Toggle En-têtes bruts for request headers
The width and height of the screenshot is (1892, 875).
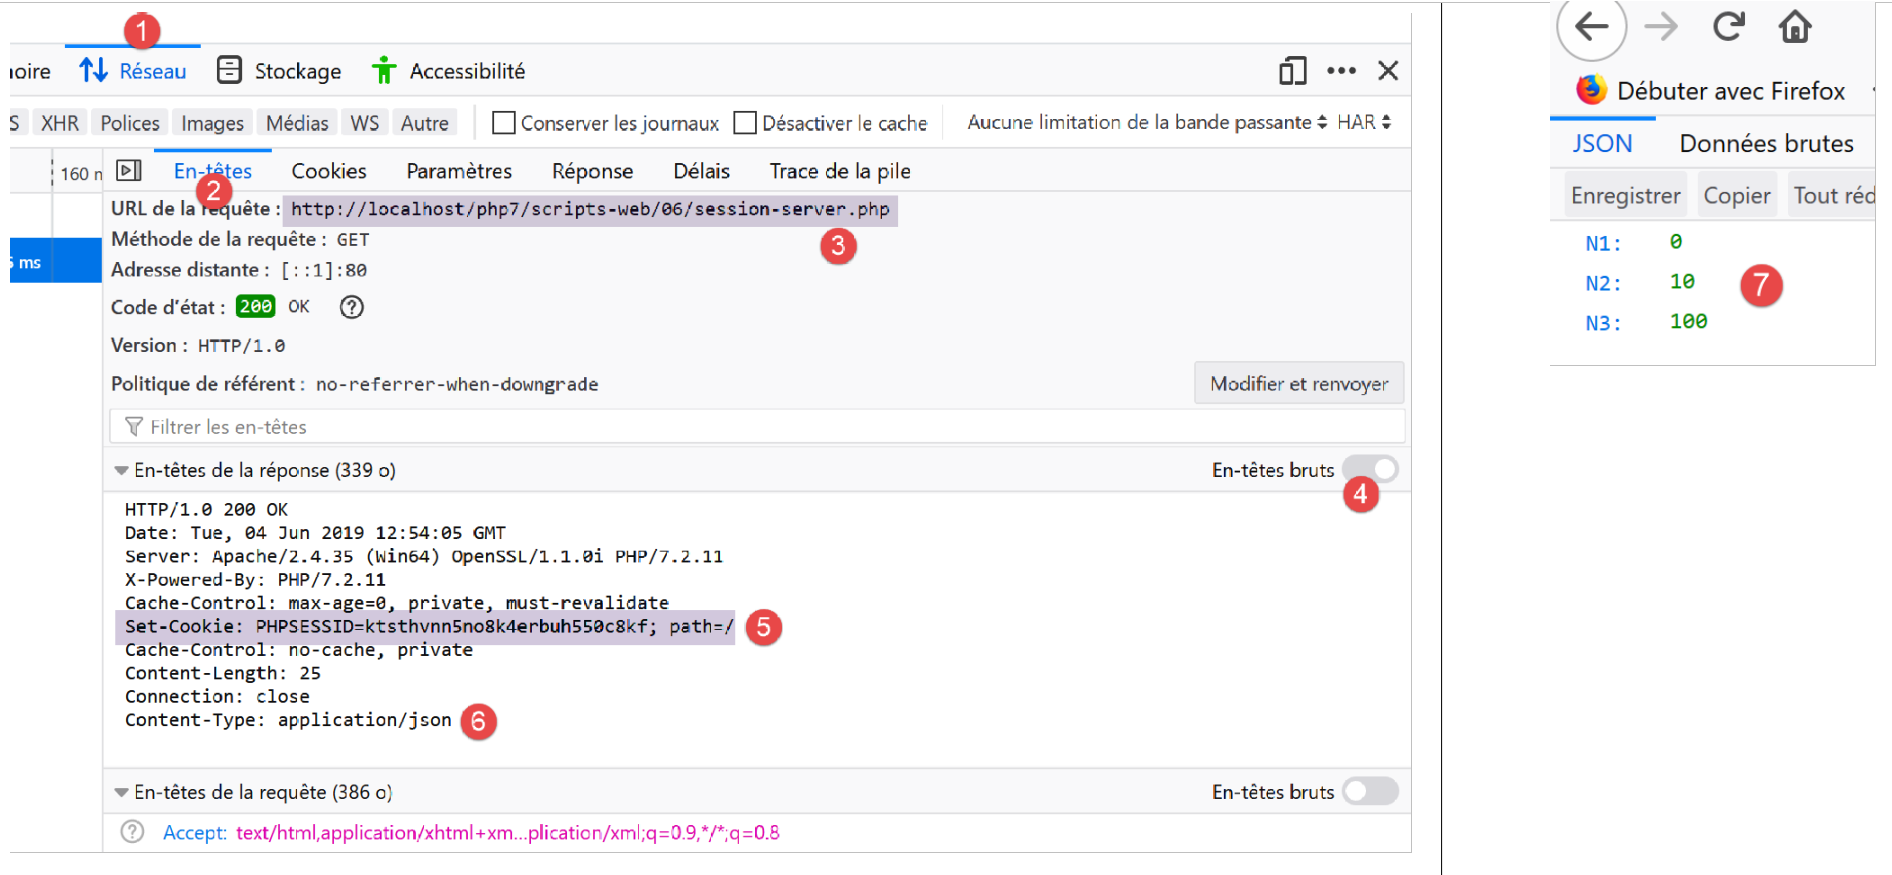[x=1370, y=791]
